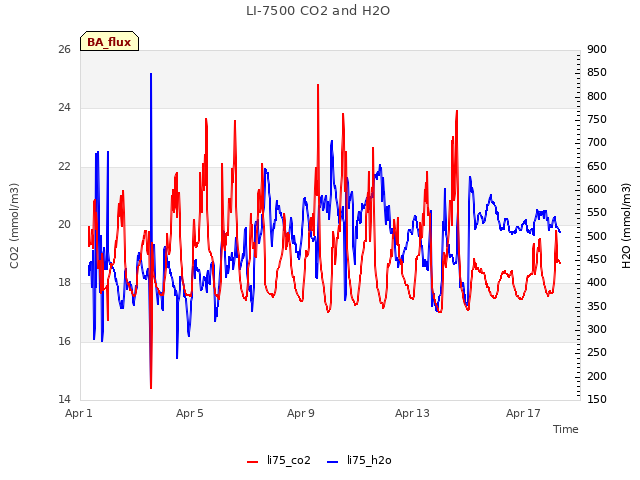The width and height of the screenshot is (640, 480).
Task: Click the 26 tick on CO2 axis
Action: point(64,49)
